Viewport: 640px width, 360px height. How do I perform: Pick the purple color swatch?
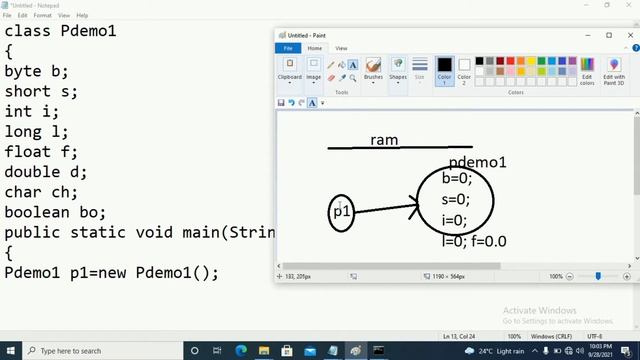tap(573, 61)
